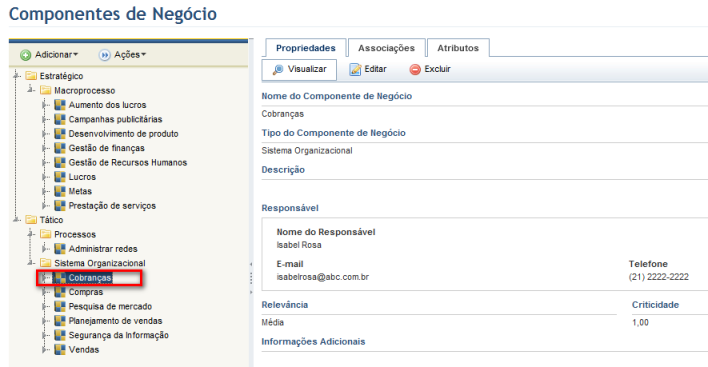Select the Sistema Organizacional folder icon

point(46,263)
